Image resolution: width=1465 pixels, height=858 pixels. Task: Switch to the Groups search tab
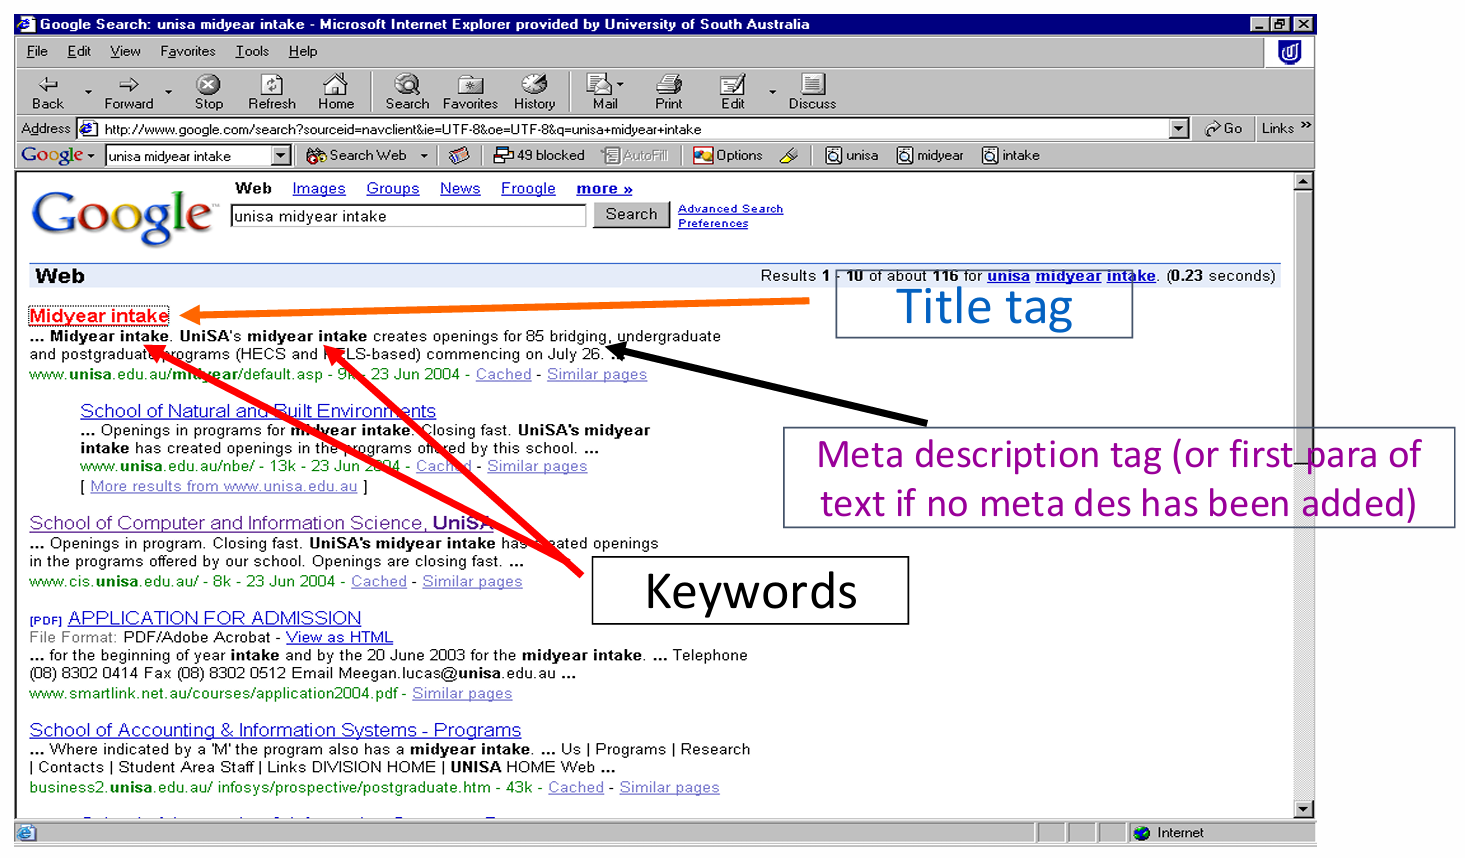click(x=392, y=188)
